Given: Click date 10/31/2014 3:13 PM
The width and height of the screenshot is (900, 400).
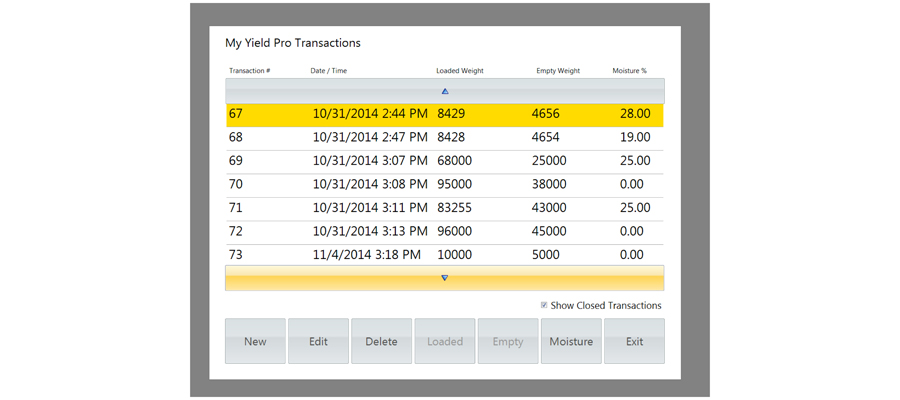Looking at the screenshot, I should [370, 231].
